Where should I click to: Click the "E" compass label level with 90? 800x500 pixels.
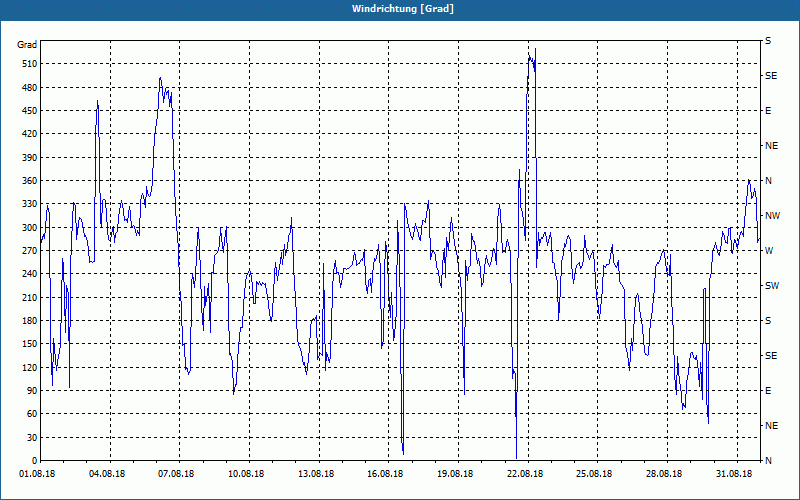[768, 391]
